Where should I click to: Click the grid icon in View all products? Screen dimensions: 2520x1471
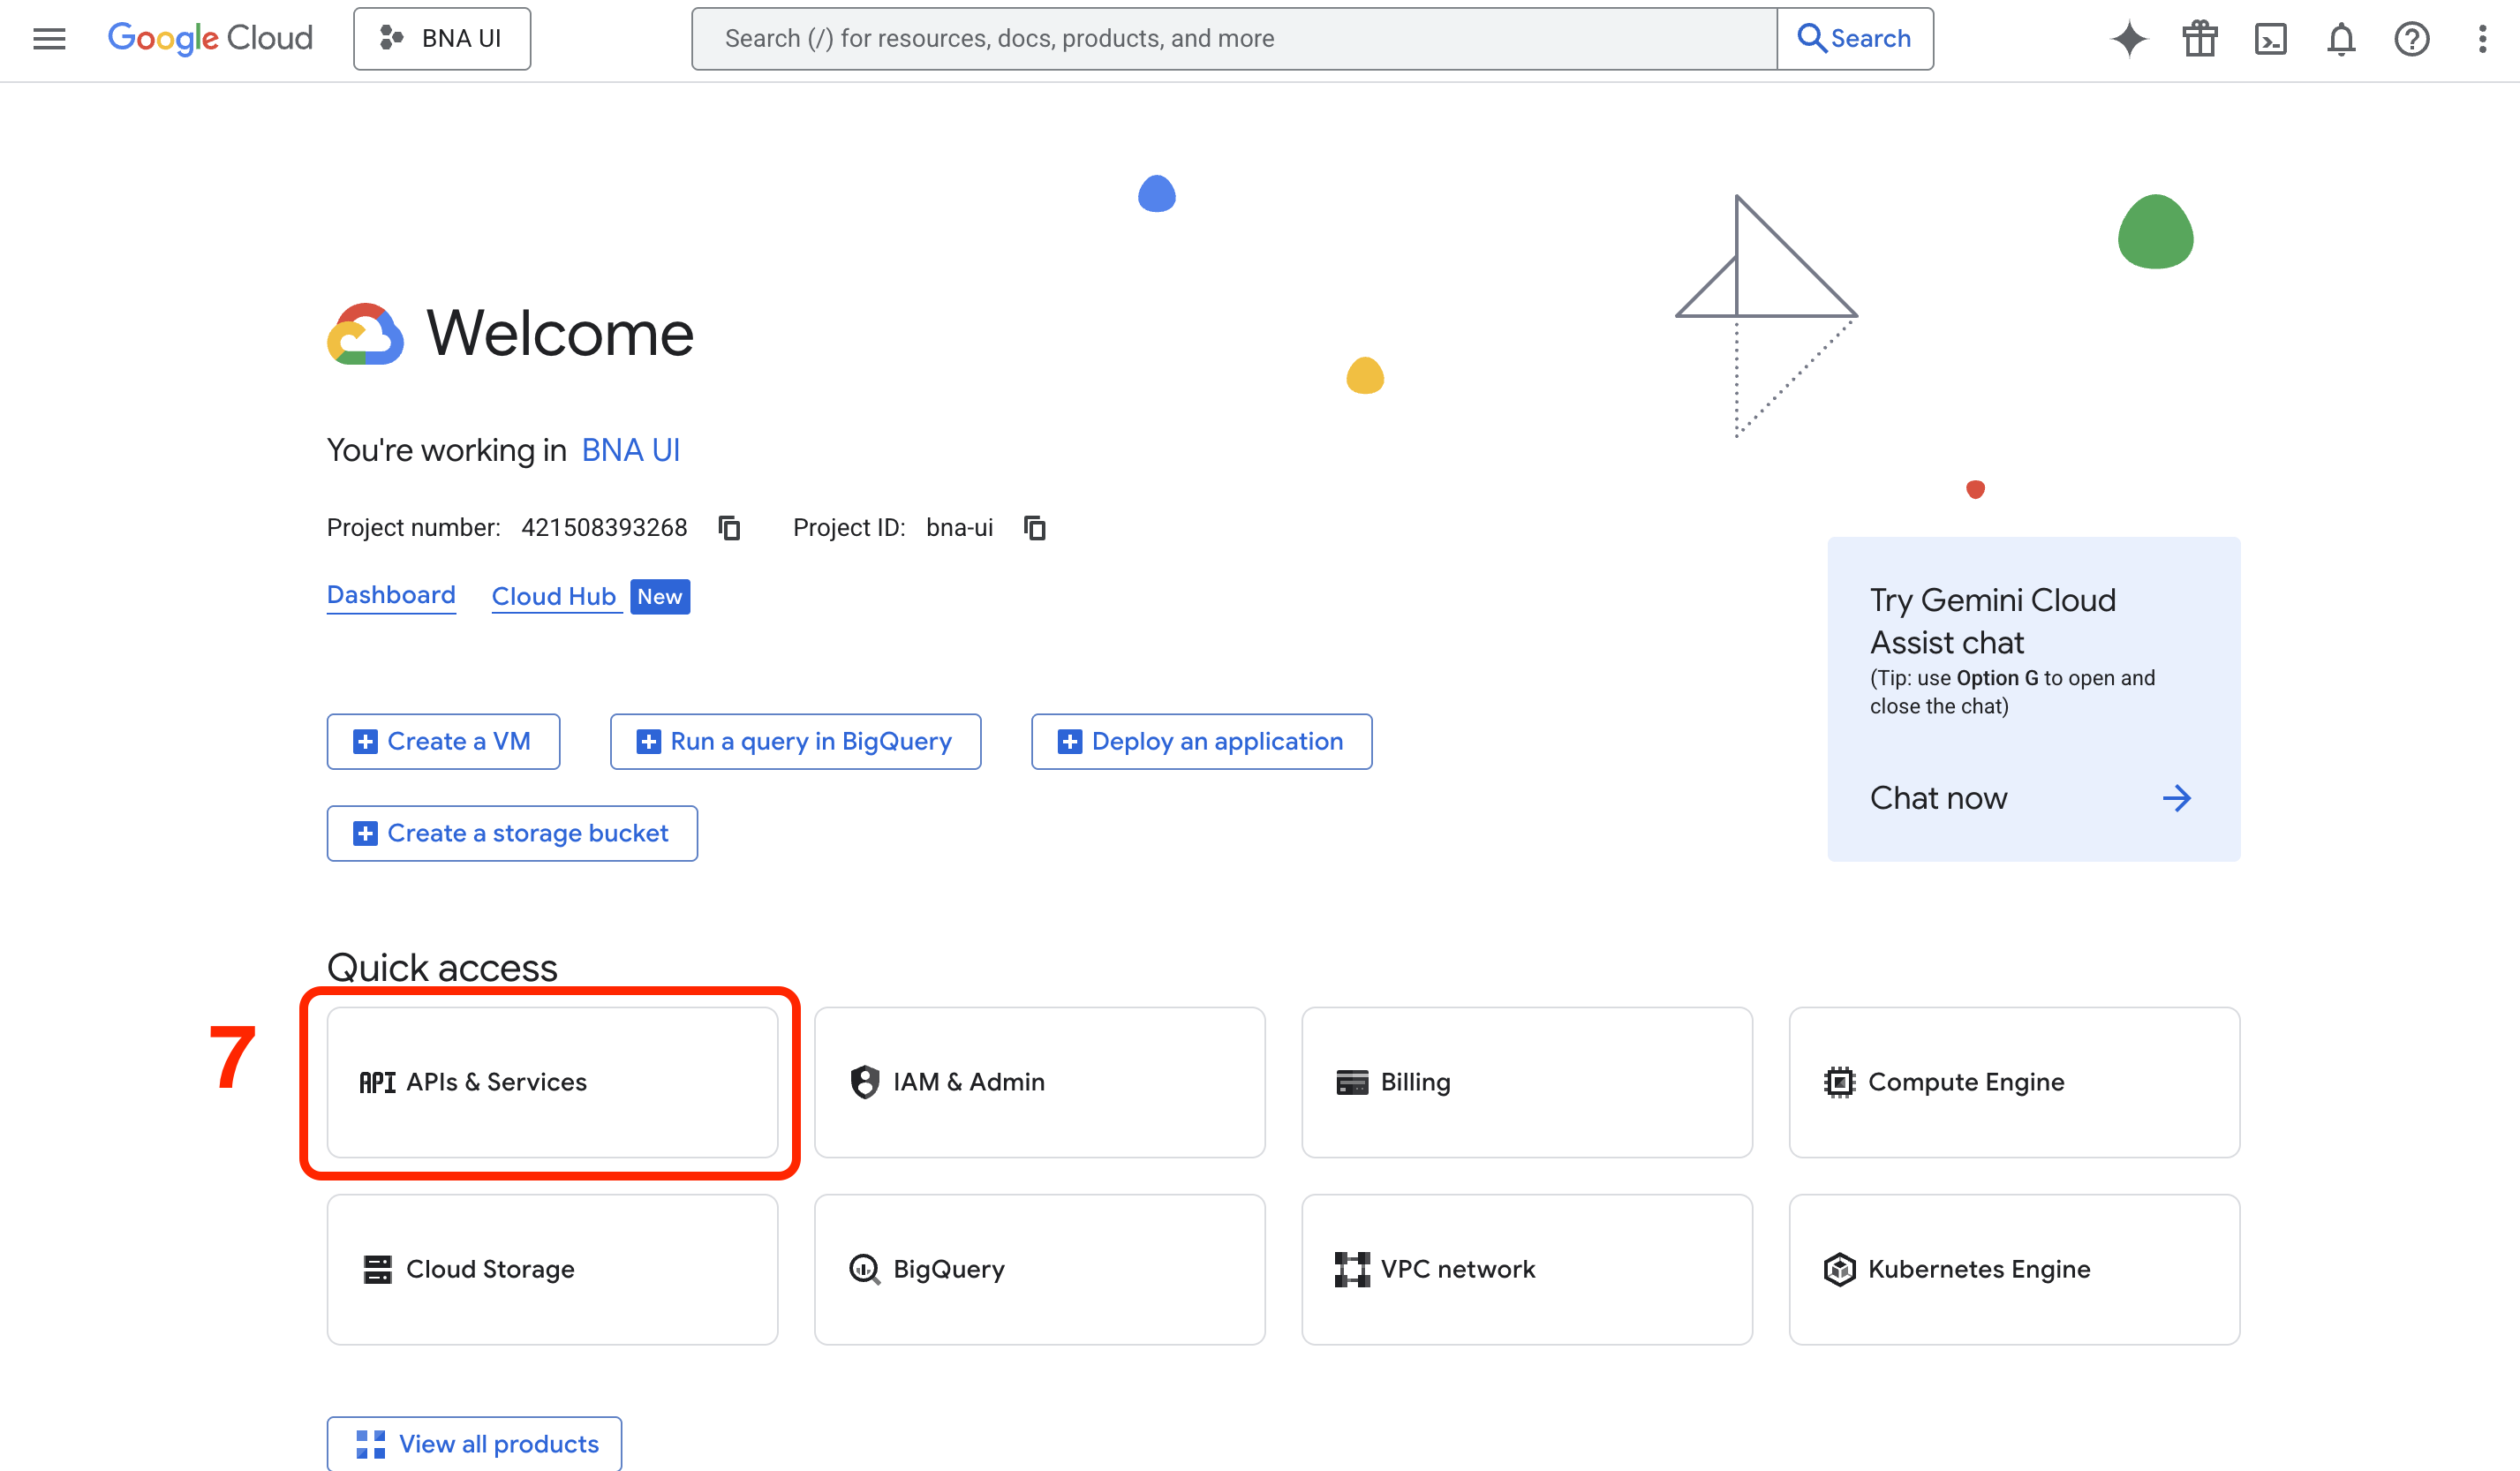coord(370,1444)
